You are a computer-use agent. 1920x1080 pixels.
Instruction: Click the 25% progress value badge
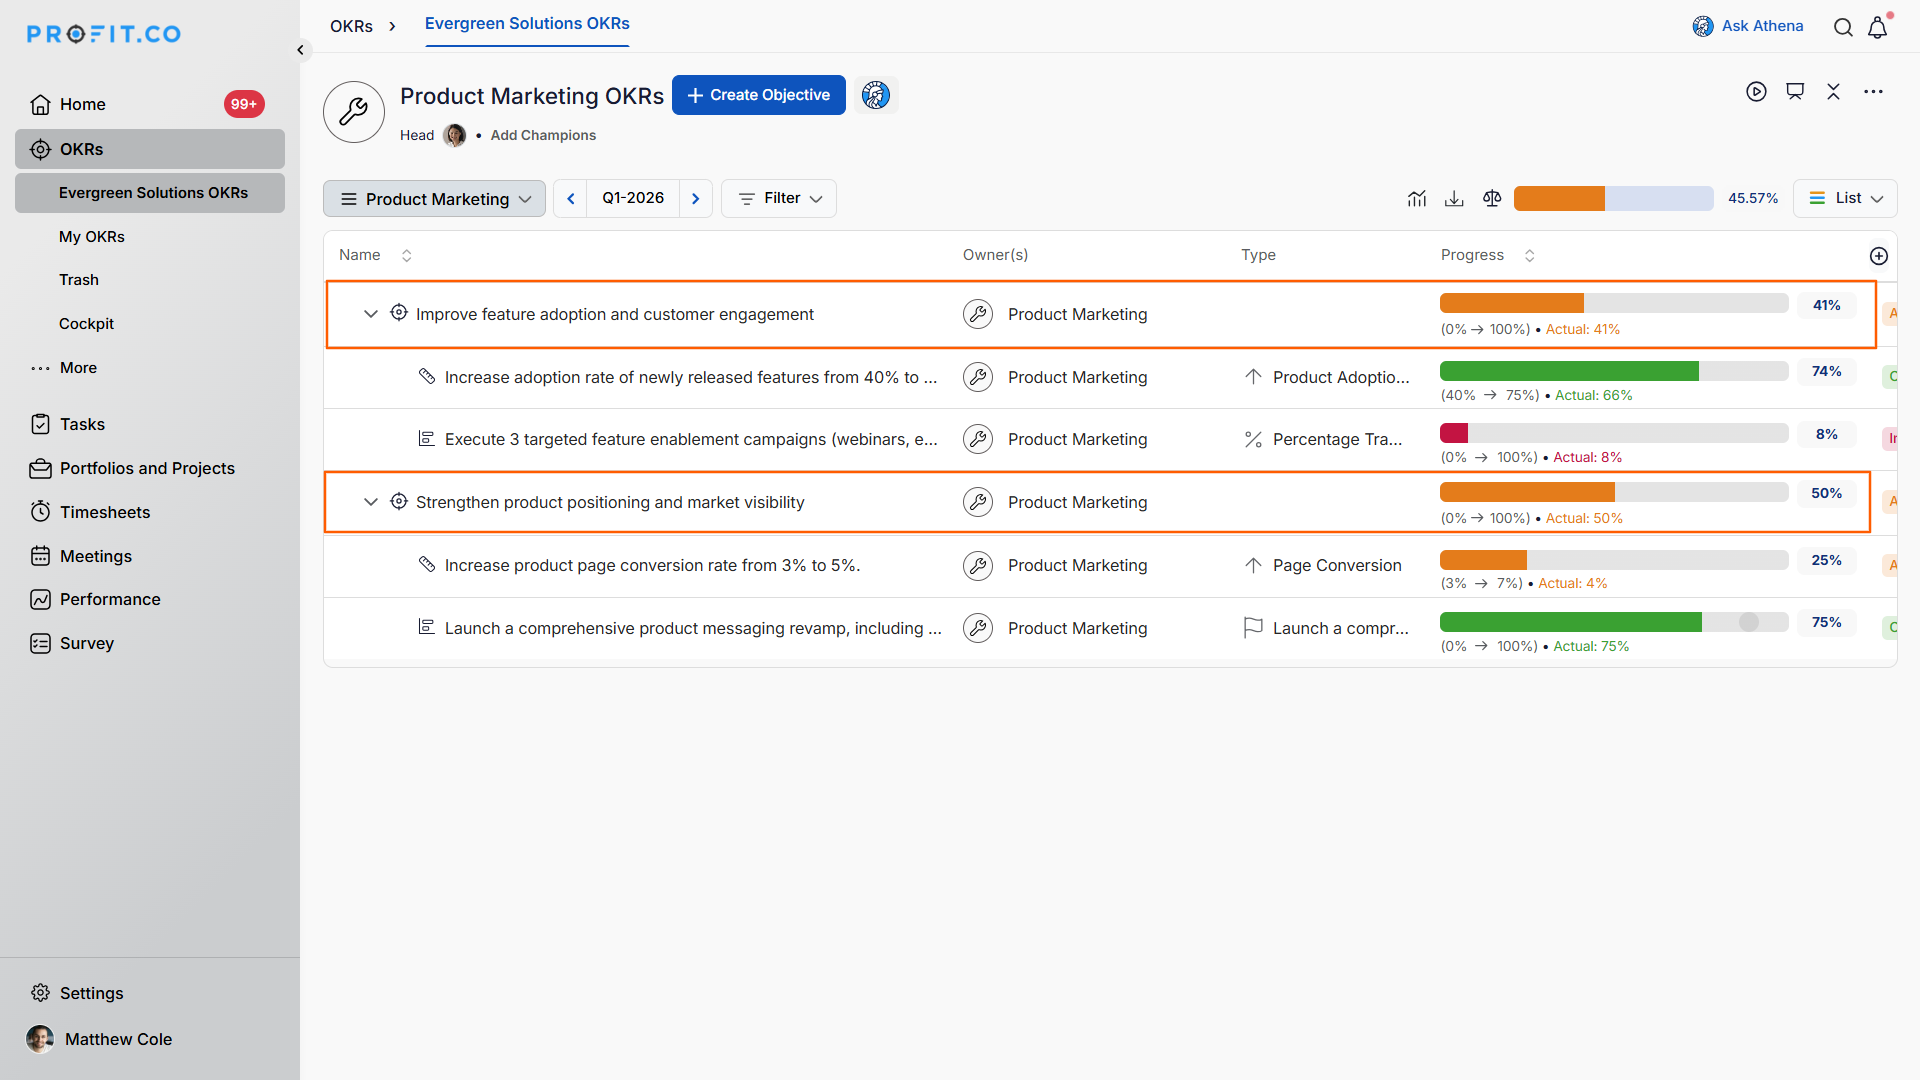1827,560
